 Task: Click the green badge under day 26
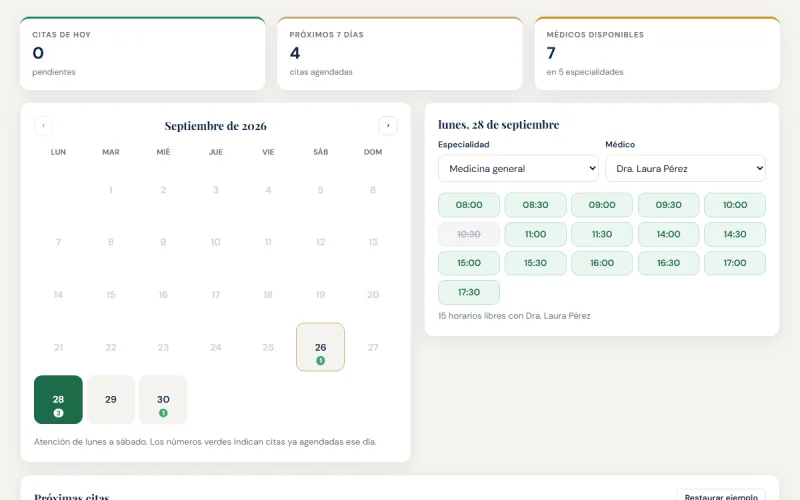[320, 361]
